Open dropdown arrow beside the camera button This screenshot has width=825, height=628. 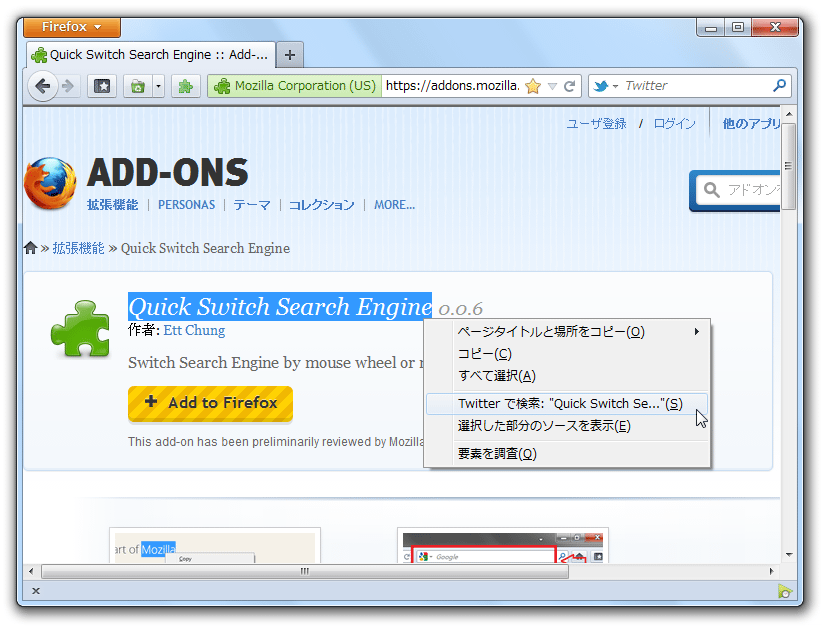158,86
